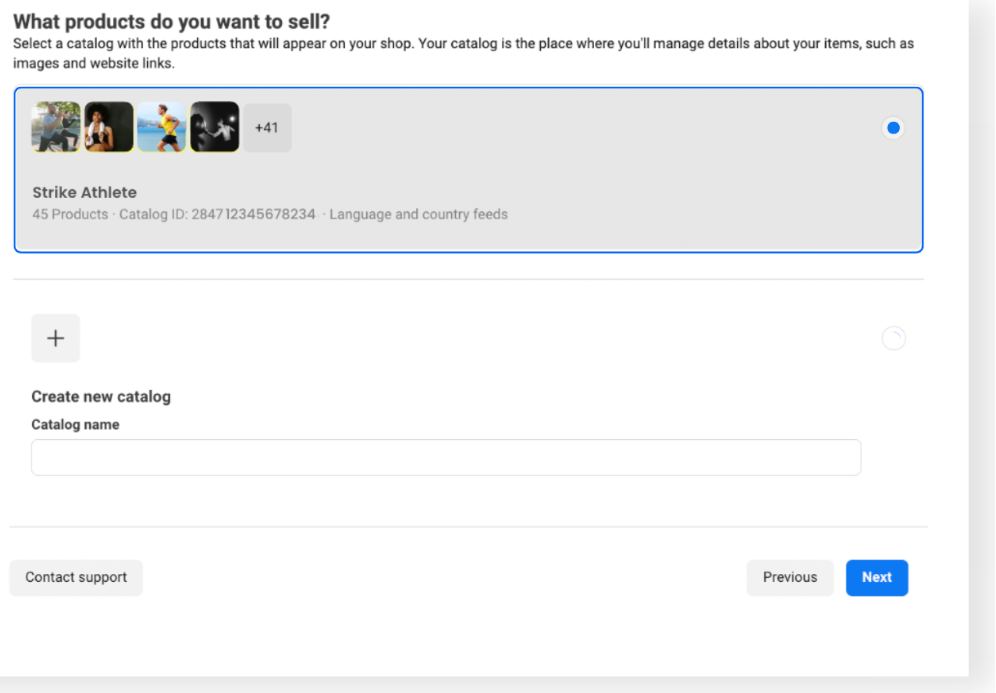Click the +41 more products badge
This screenshot has height=693, width=996.
pyautogui.click(x=267, y=128)
